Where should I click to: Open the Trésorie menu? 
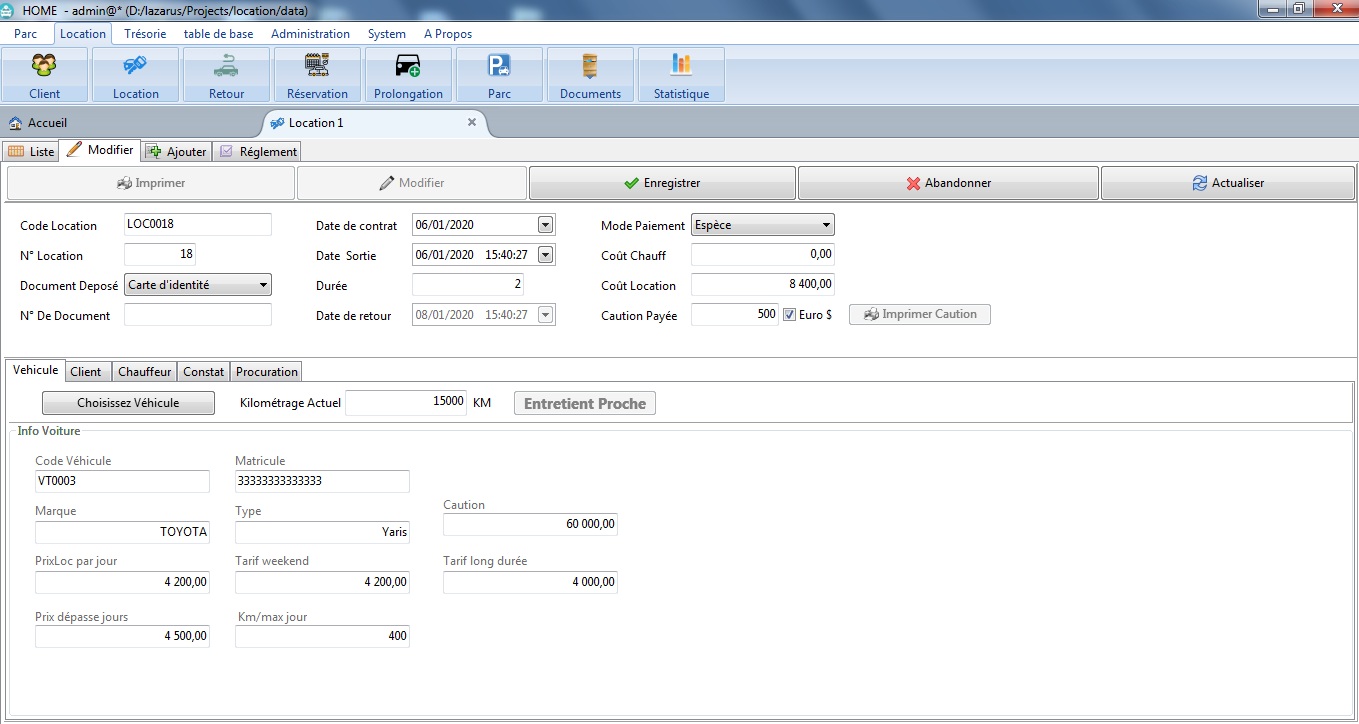click(x=145, y=34)
